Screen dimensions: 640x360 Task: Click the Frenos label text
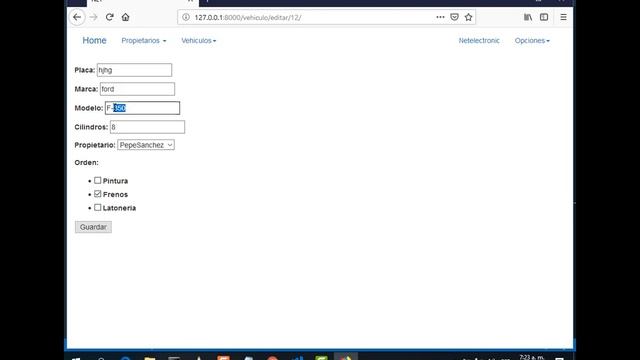tap(115, 194)
